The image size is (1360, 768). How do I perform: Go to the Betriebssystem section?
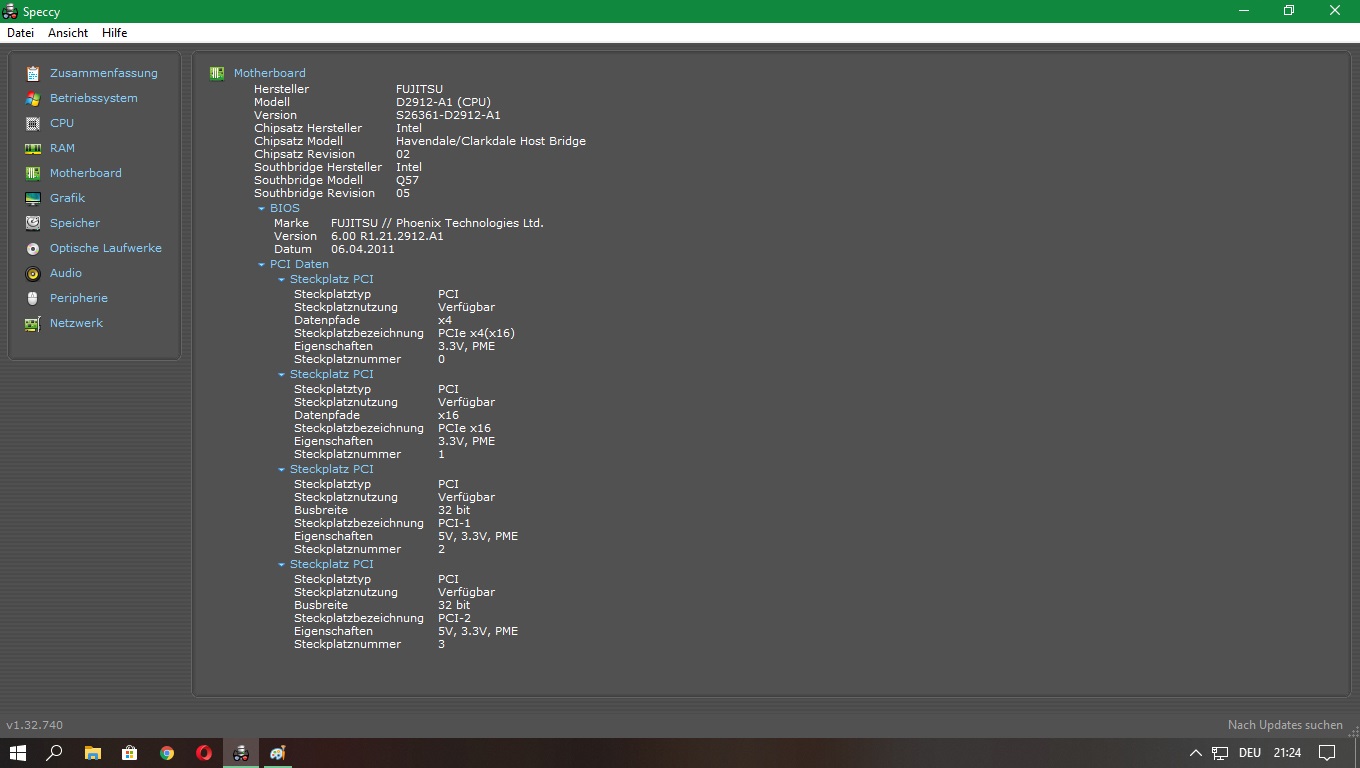(x=94, y=98)
